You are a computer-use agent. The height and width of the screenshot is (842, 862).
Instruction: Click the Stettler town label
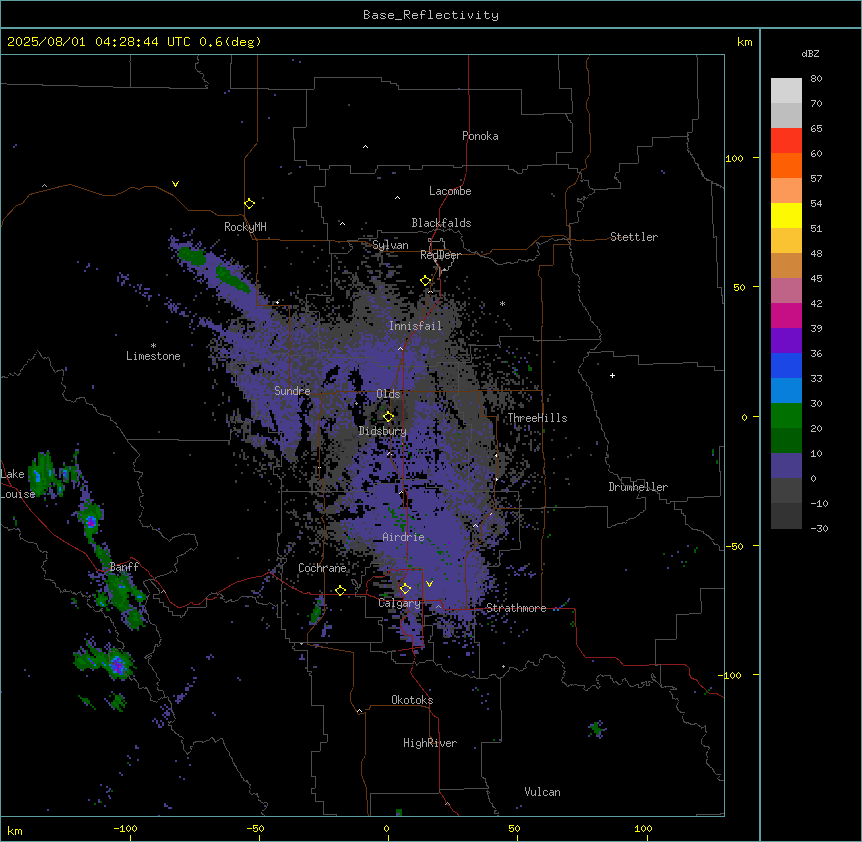pyautogui.click(x=634, y=237)
